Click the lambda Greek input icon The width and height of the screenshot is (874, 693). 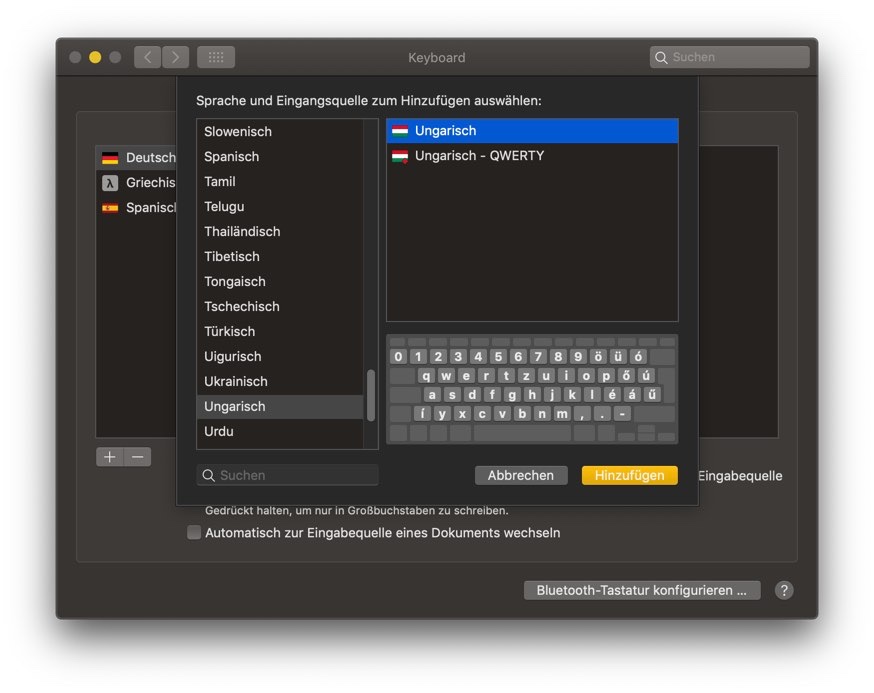point(110,183)
